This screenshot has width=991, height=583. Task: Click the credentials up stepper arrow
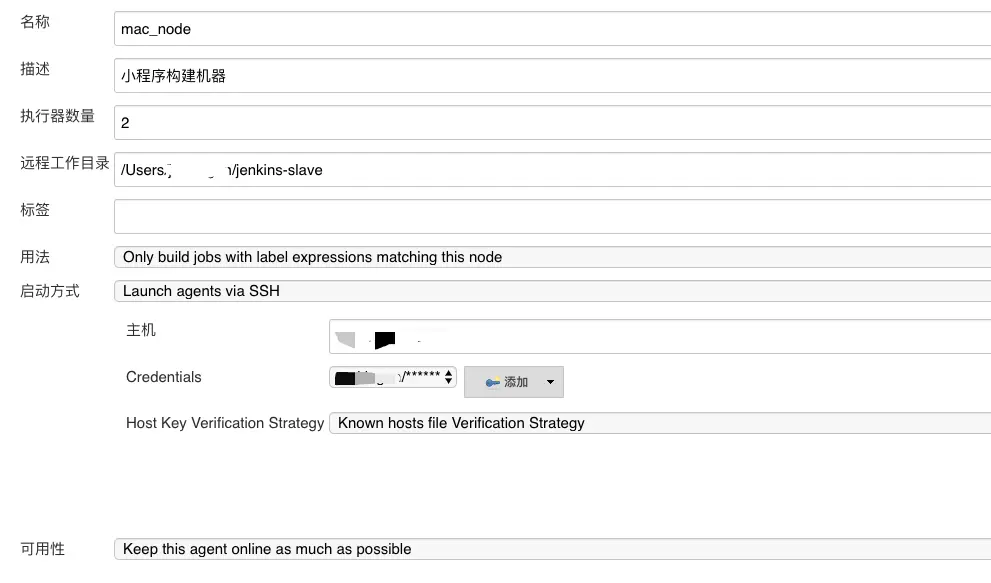(x=448, y=373)
